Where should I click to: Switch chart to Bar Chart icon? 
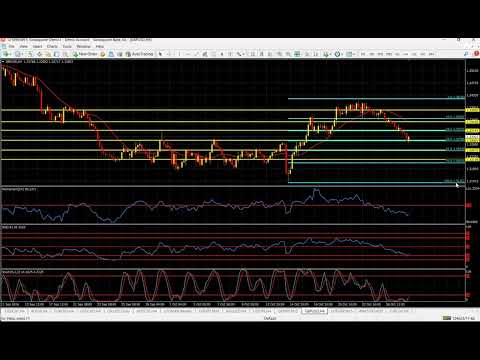coord(253,54)
